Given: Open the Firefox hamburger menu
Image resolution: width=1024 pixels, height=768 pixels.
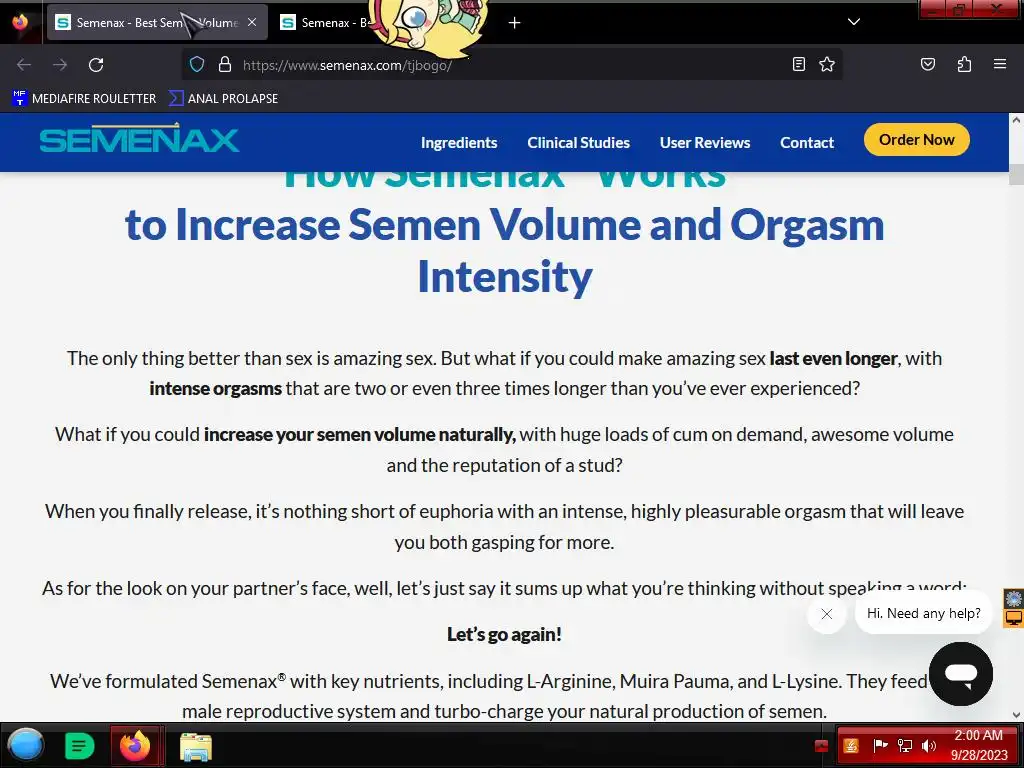Looking at the screenshot, I should [1000, 64].
